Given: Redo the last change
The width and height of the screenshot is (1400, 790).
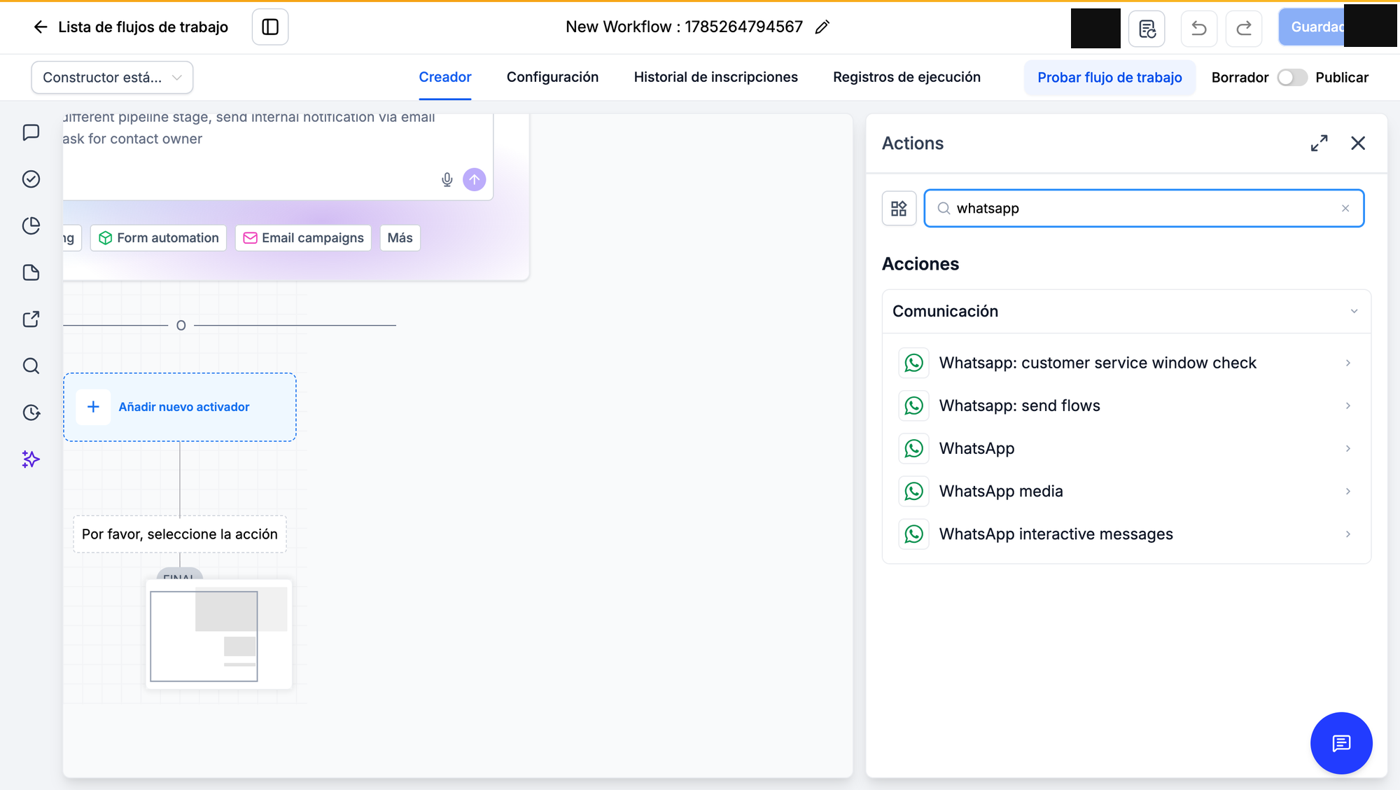Looking at the screenshot, I should tap(1244, 28).
